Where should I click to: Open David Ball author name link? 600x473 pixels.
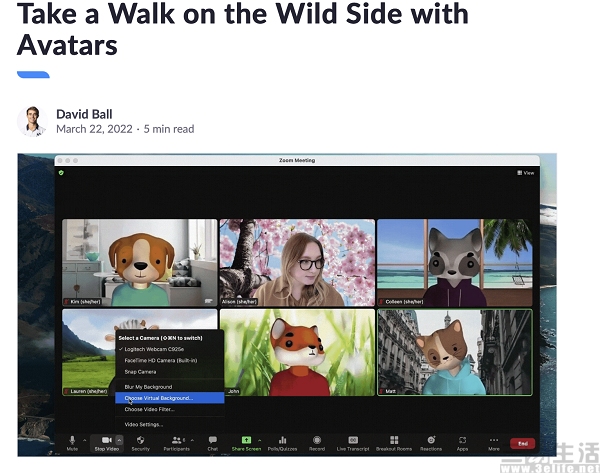84,114
